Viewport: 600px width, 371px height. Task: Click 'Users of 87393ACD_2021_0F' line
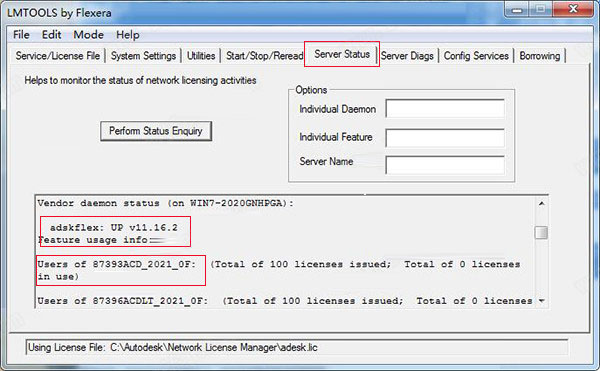coord(117,264)
